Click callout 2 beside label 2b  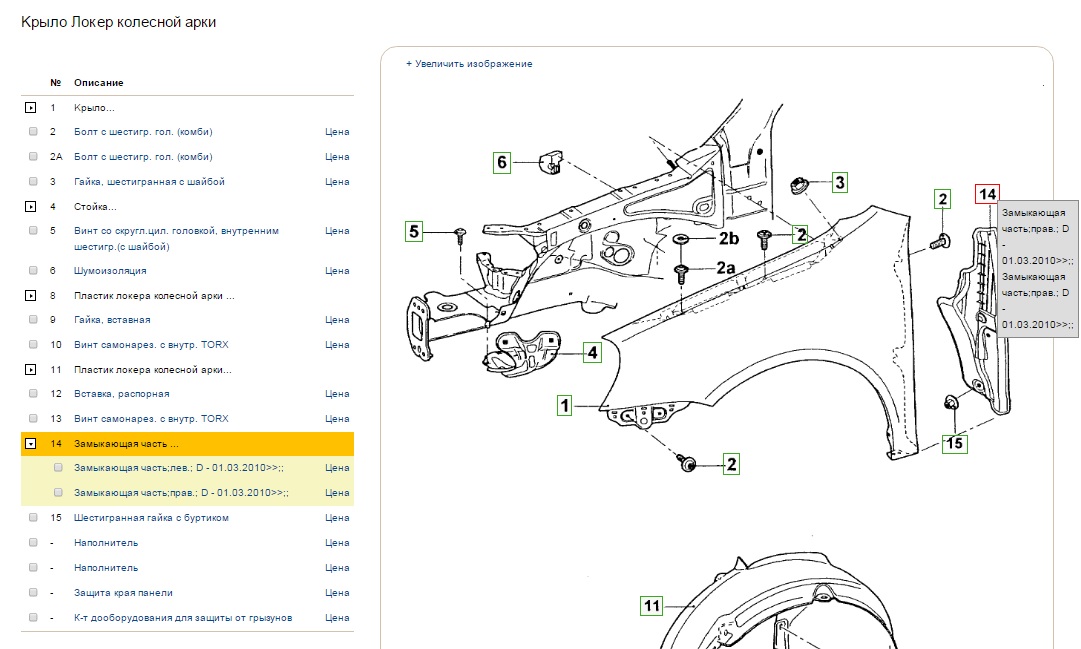(800, 234)
